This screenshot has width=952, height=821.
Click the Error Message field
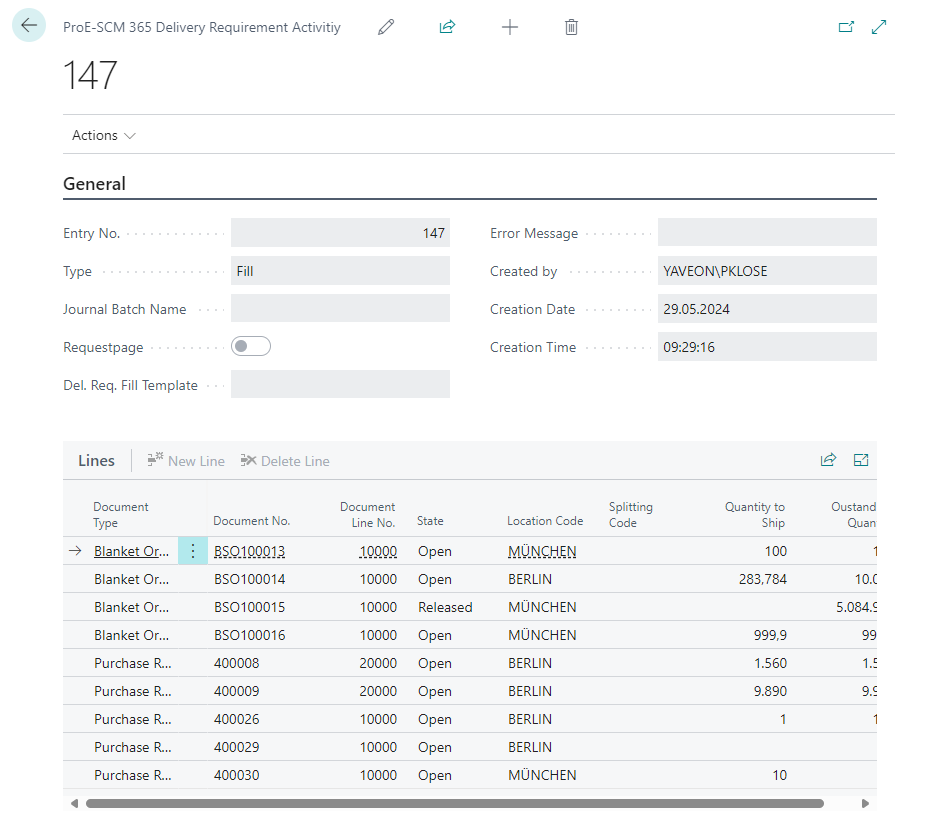(767, 233)
